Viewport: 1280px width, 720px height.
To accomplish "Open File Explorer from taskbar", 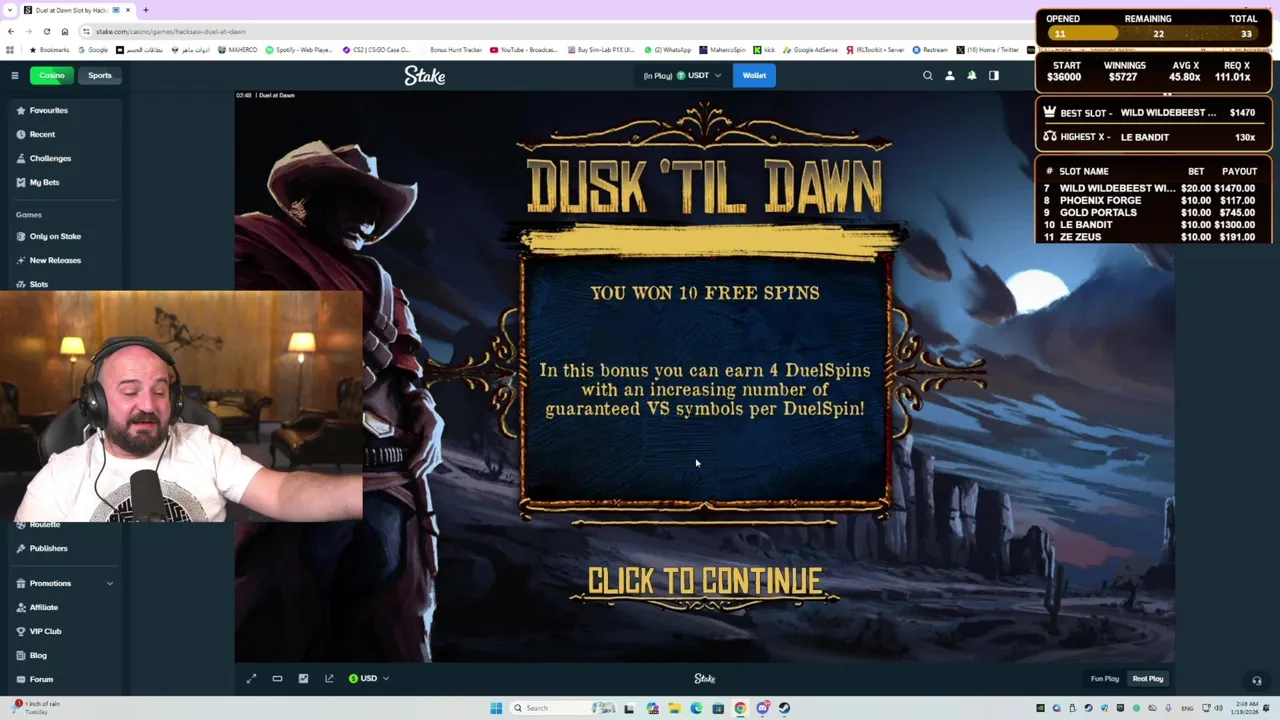I will (674, 708).
